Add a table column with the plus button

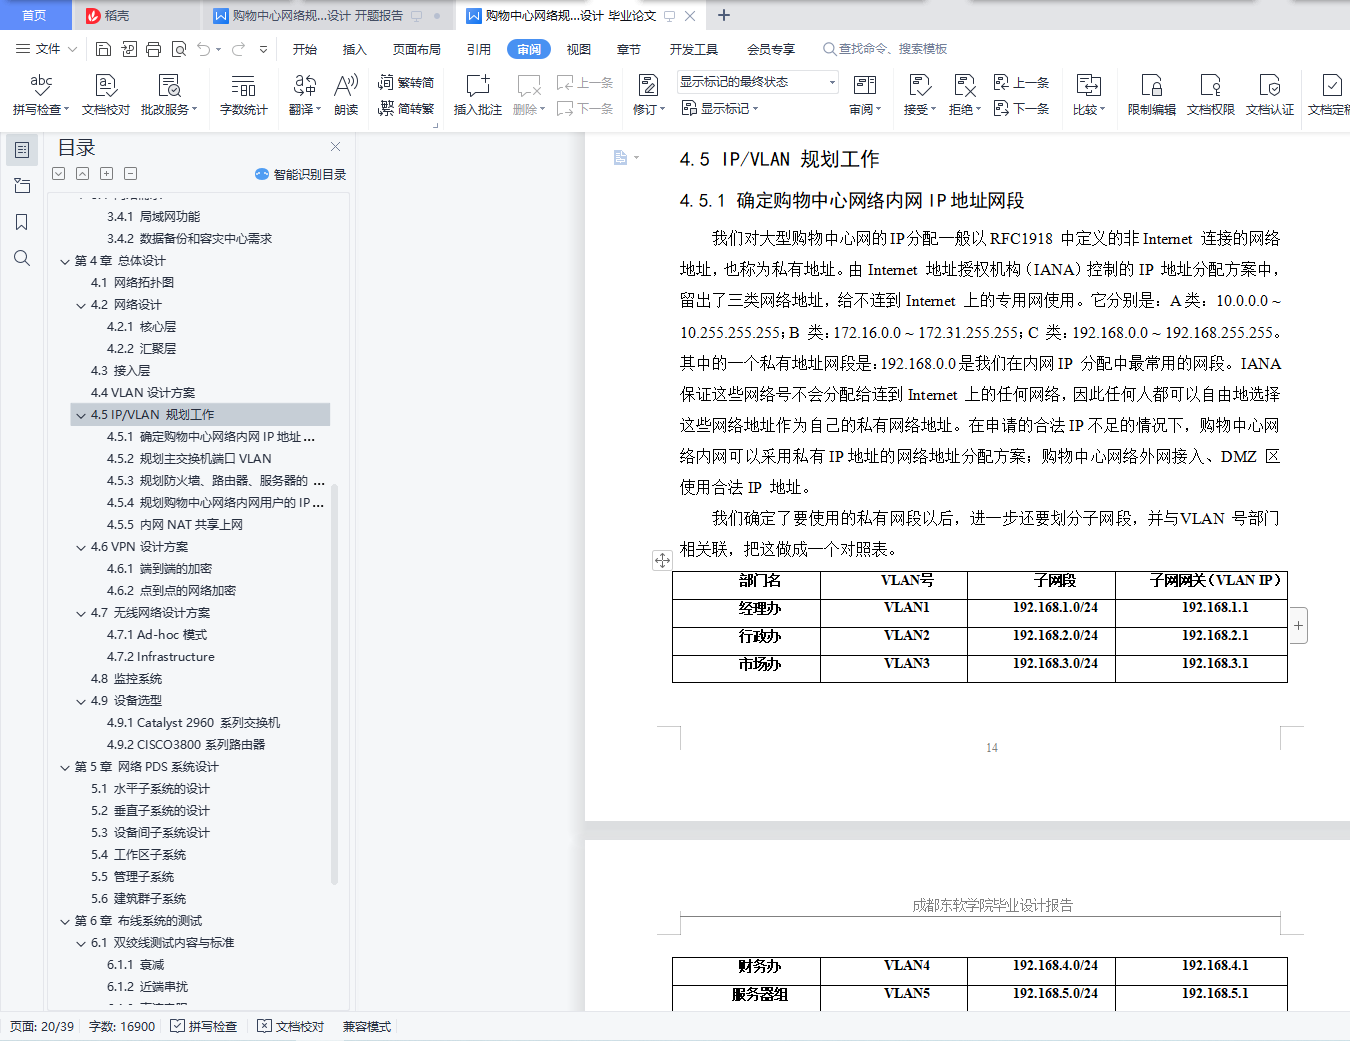point(1298,626)
